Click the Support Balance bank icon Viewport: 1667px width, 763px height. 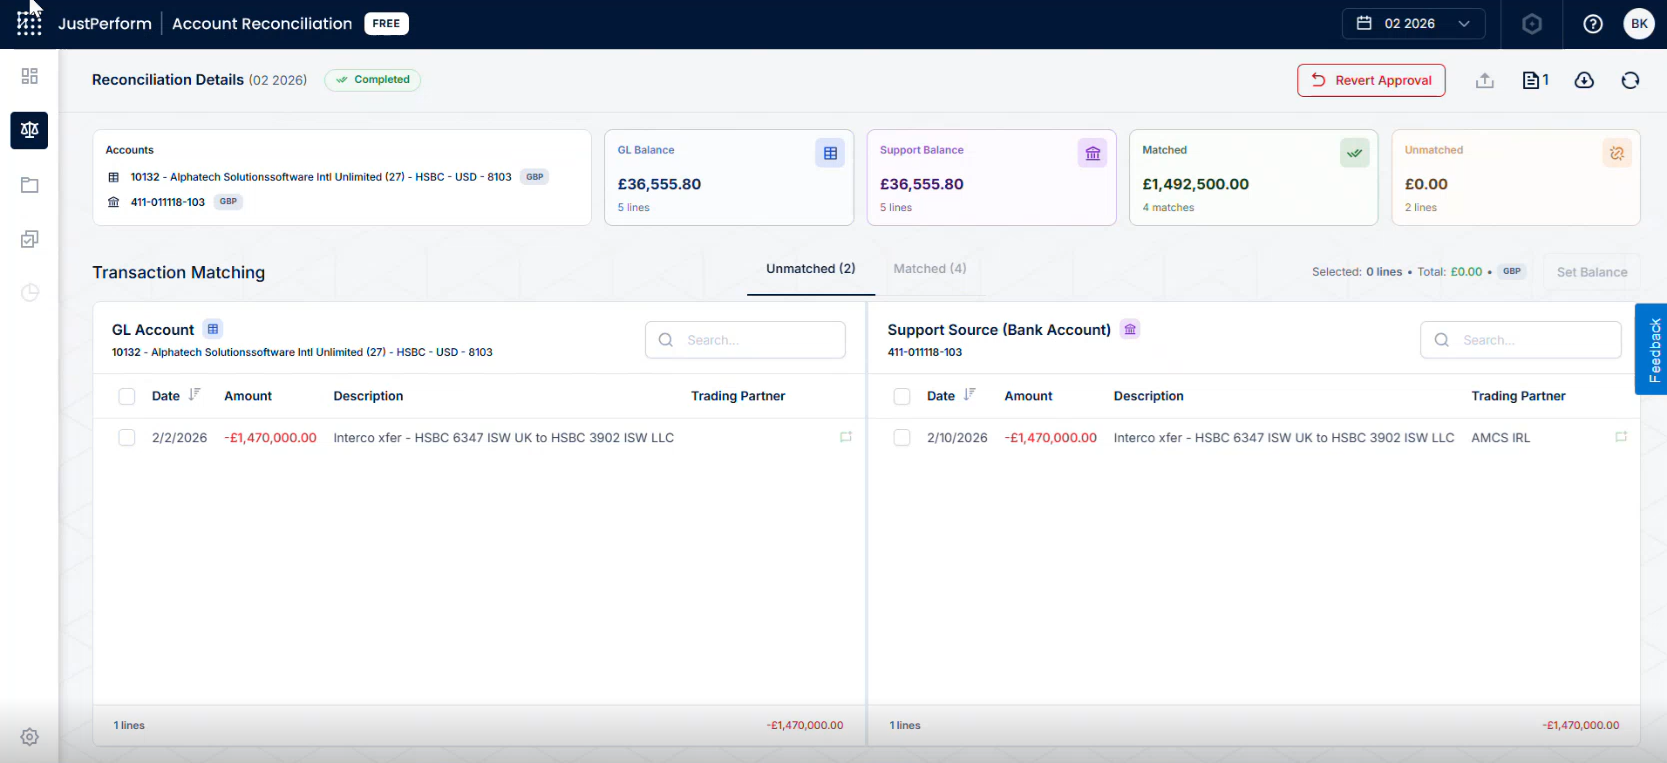(1093, 153)
